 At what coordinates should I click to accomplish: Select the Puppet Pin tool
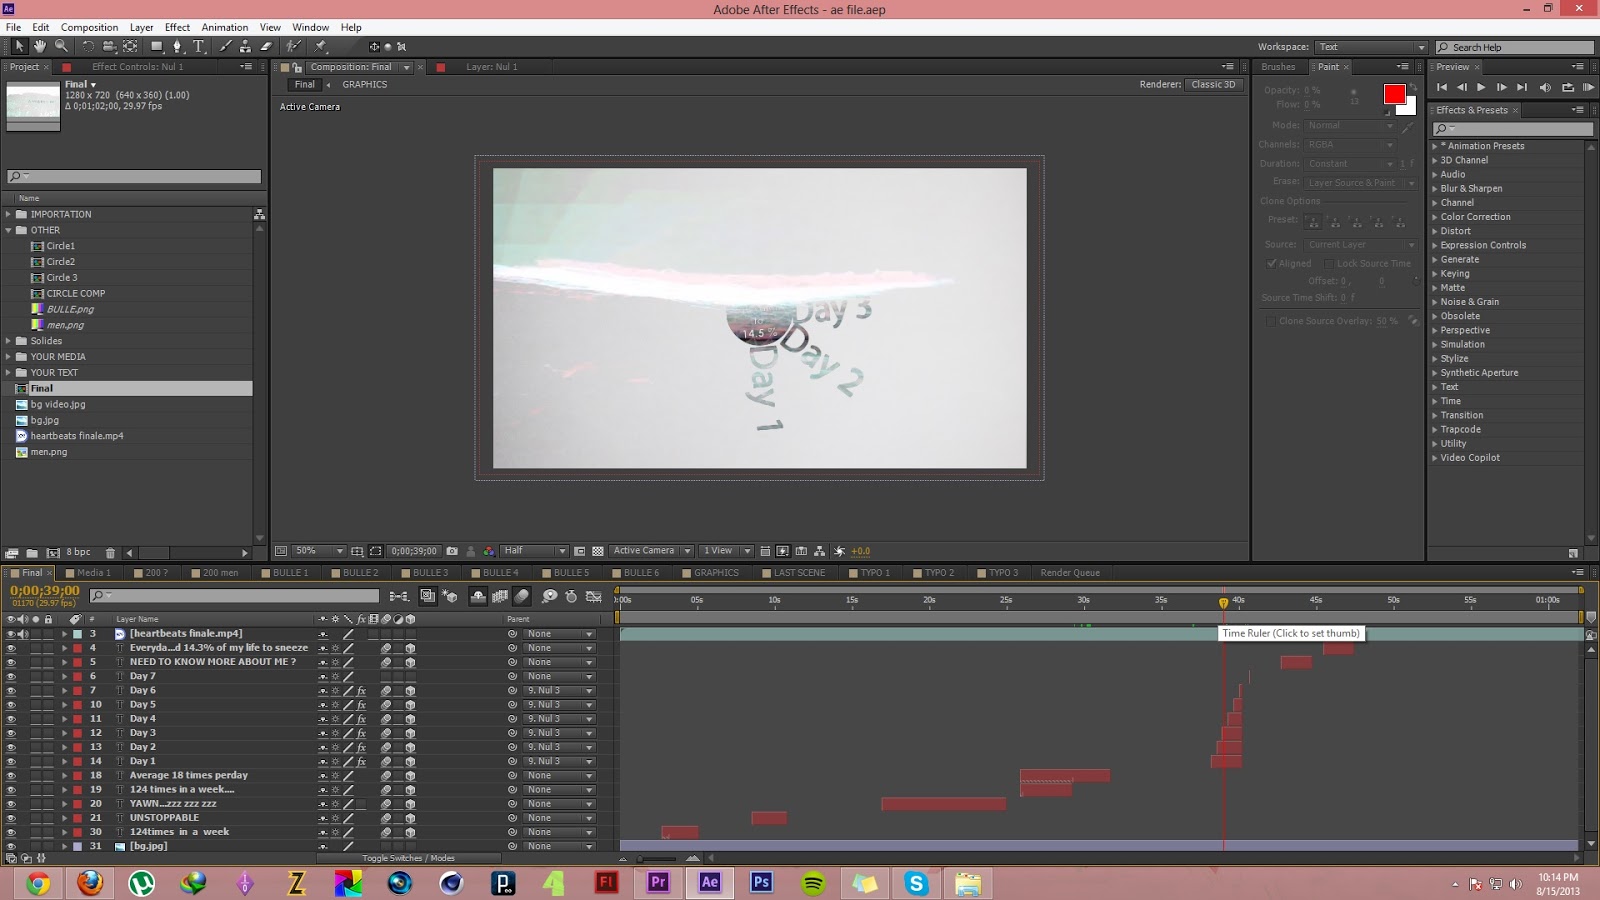point(321,46)
